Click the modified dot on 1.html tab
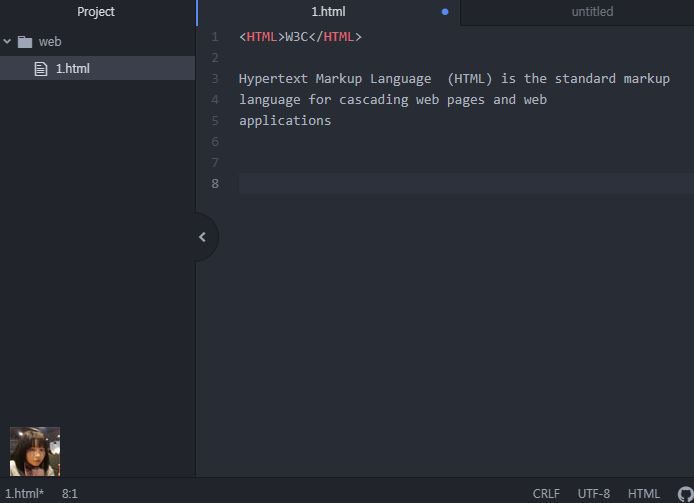 coord(445,12)
